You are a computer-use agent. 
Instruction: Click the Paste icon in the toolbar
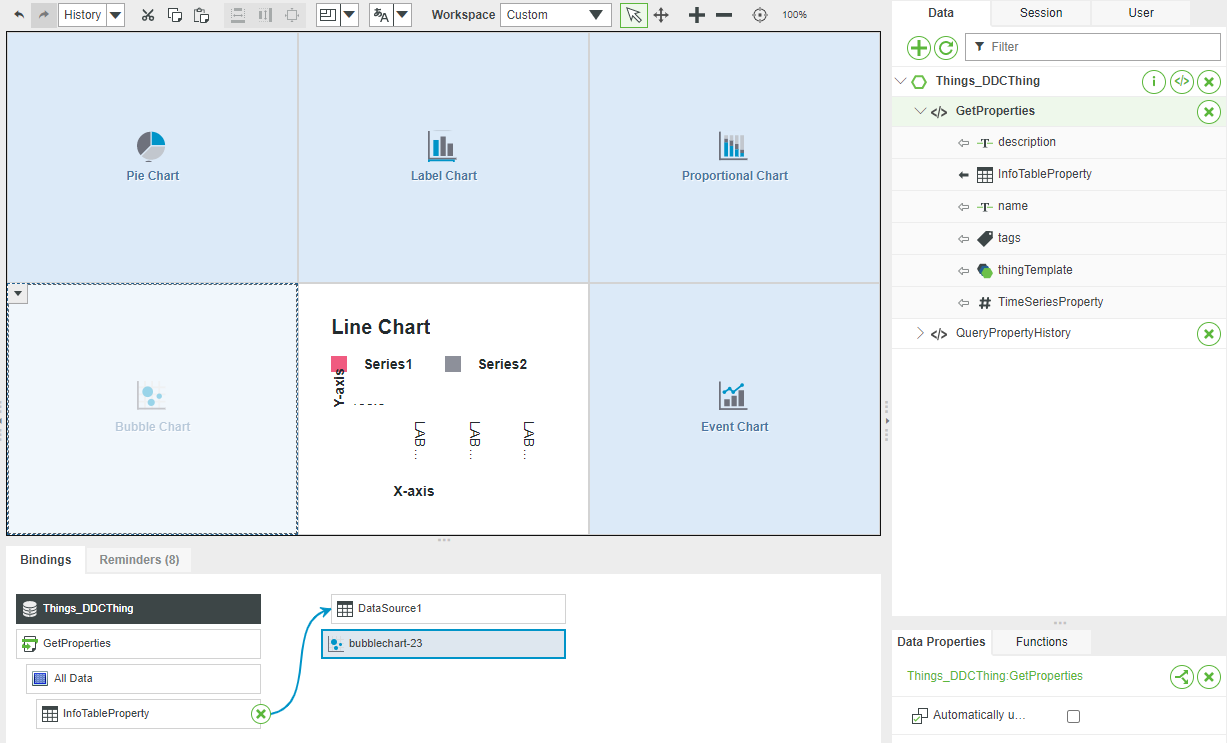click(202, 15)
